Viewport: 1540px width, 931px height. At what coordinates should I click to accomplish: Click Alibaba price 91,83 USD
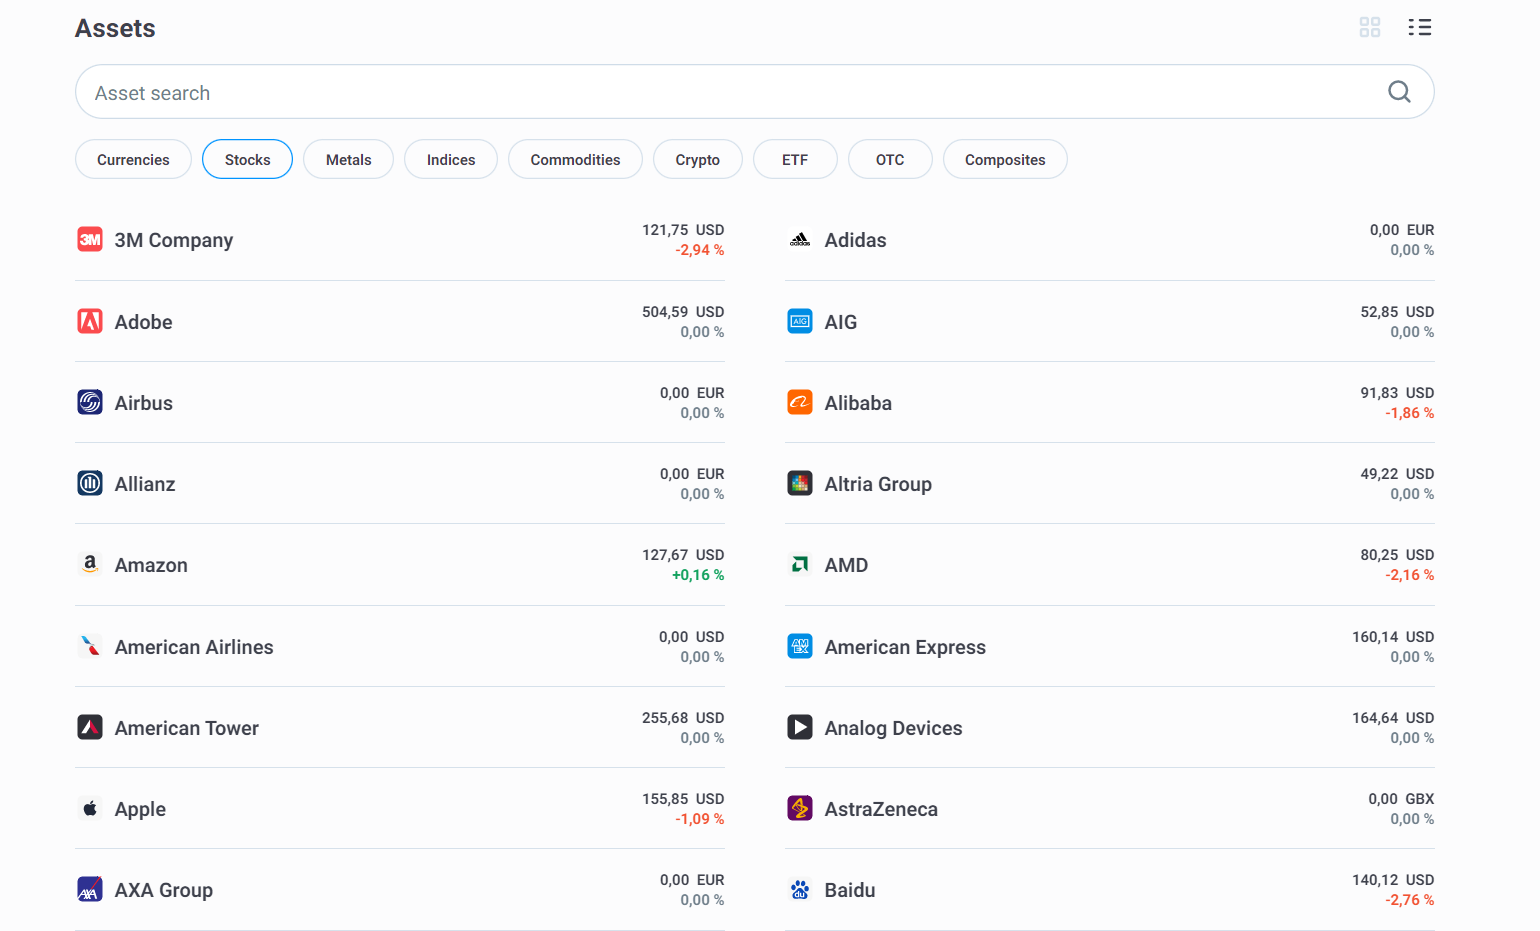(1397, 393)
